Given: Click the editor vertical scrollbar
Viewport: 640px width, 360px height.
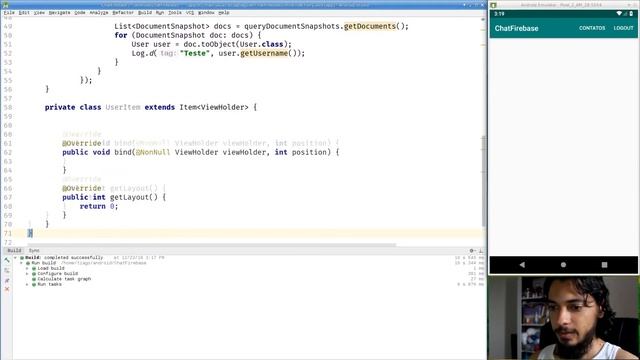Looking at the screenshot, I should click(484, 182).
